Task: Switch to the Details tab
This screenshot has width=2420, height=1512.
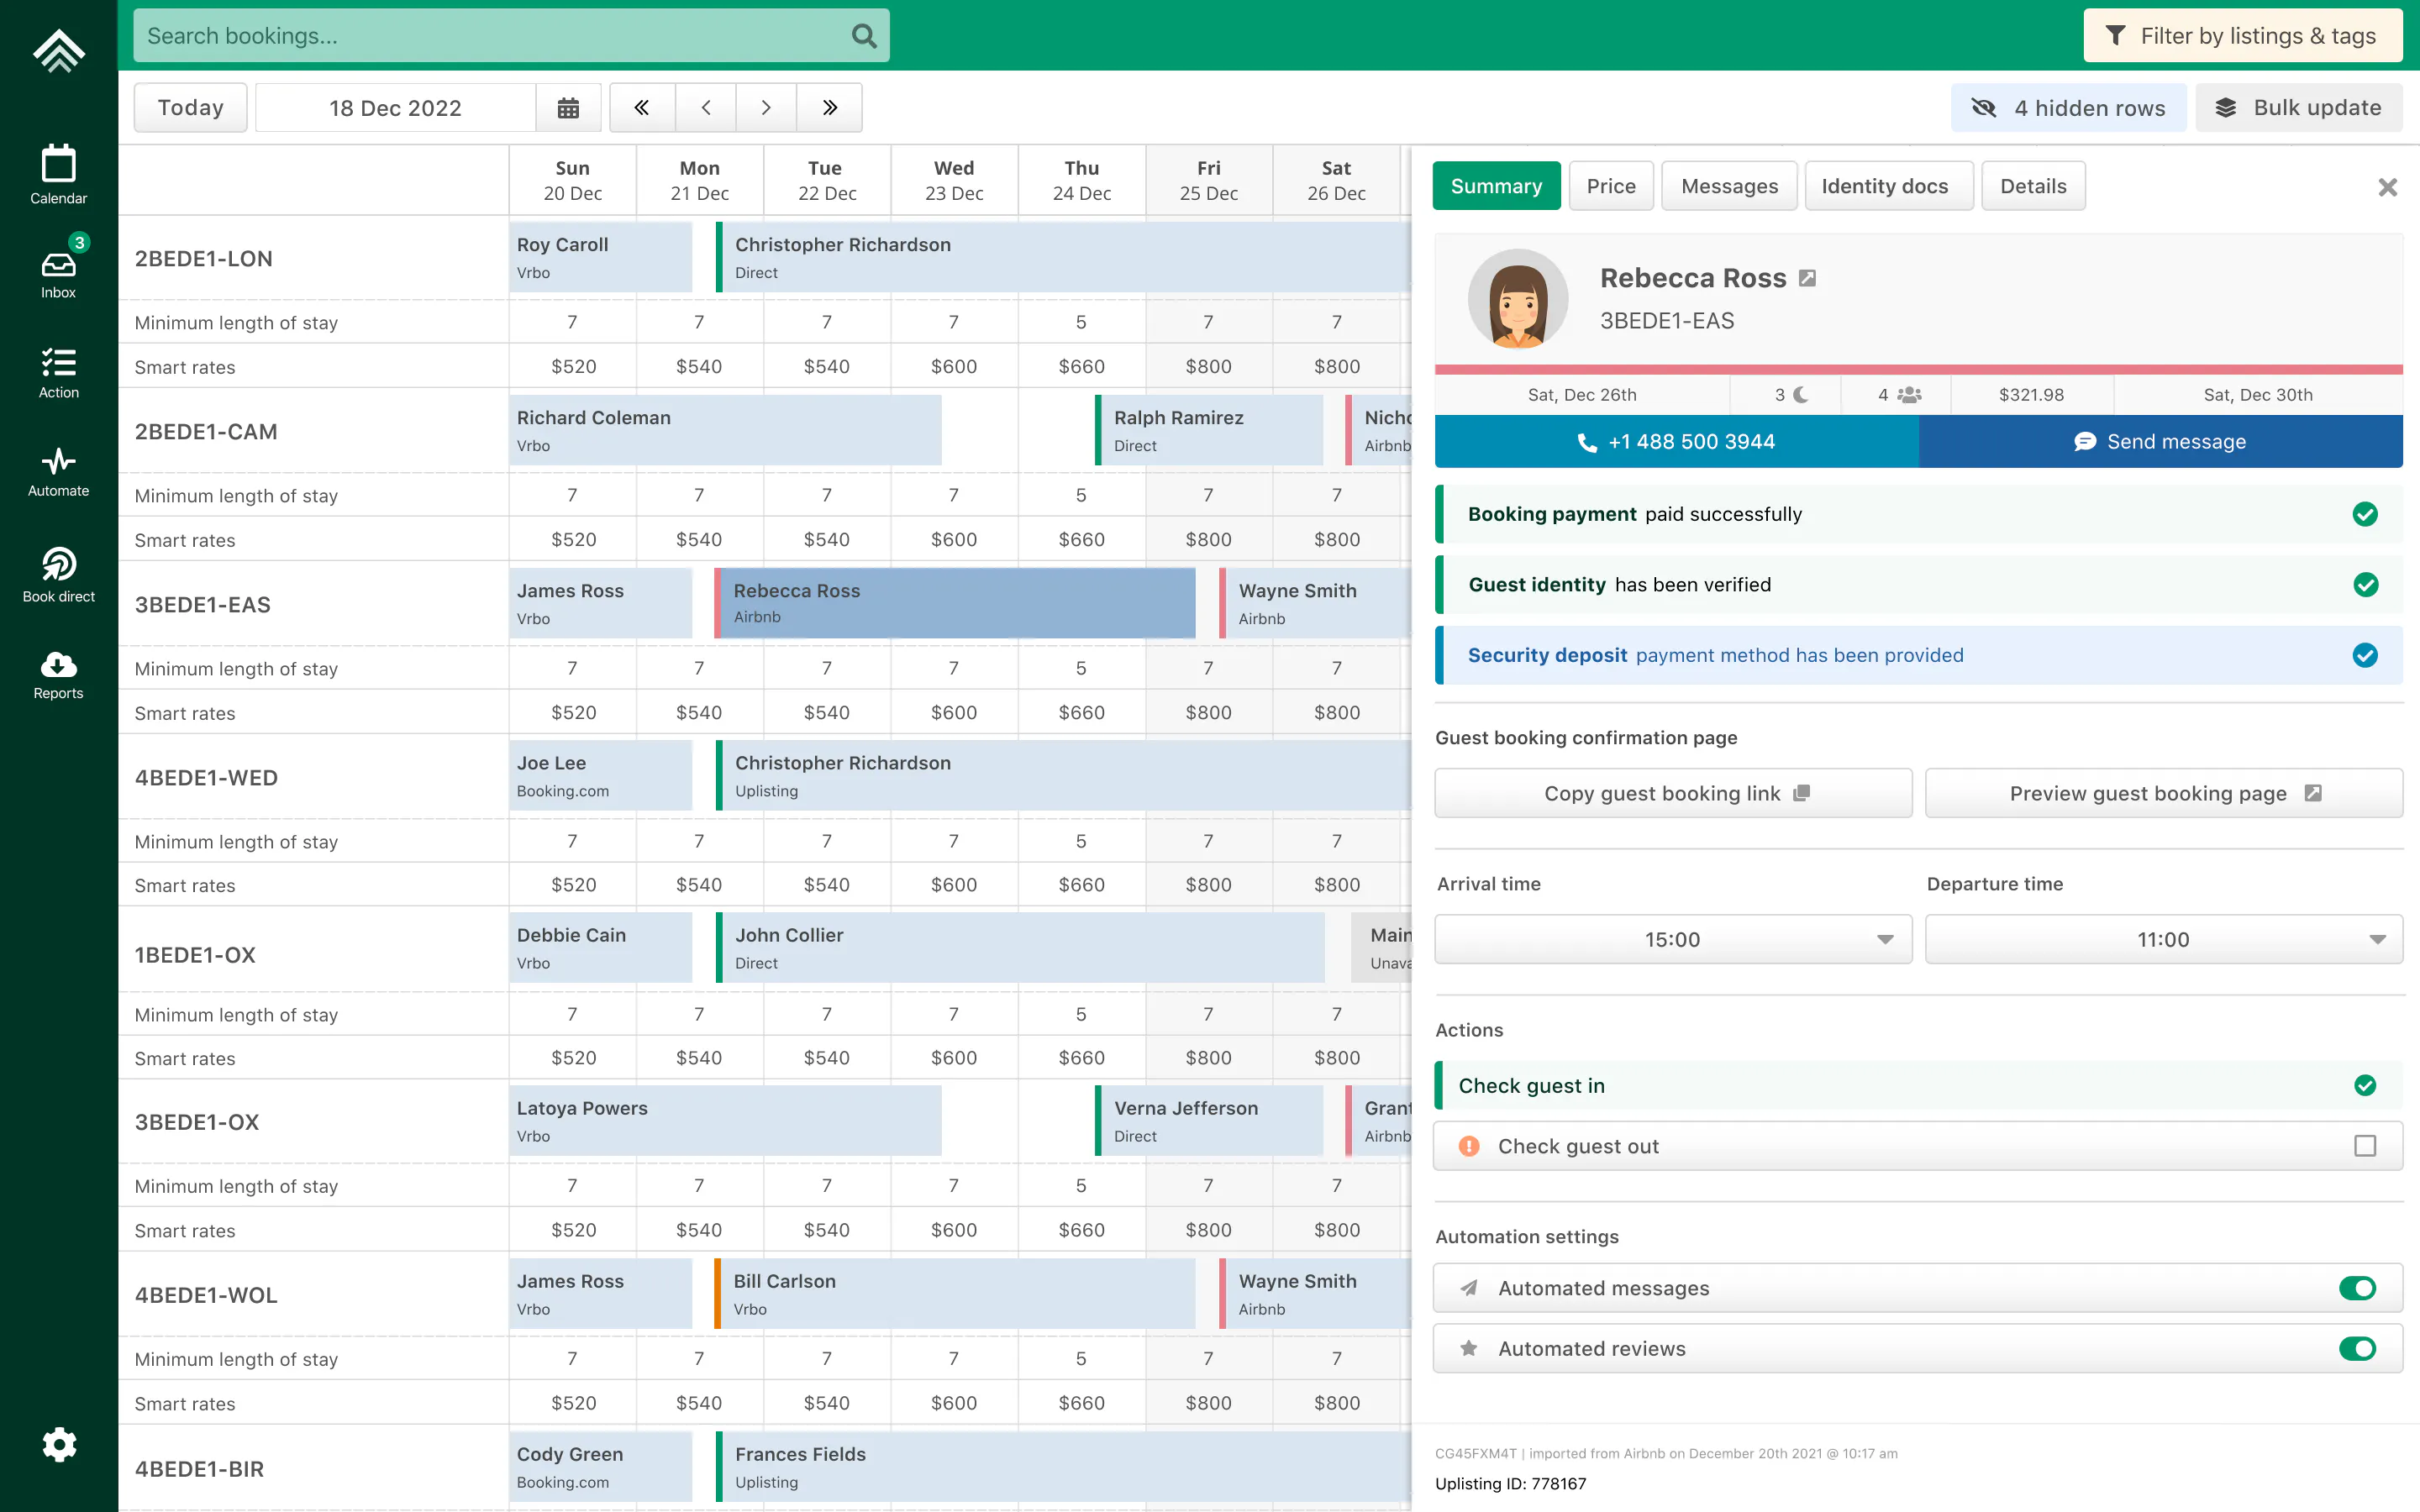Action: 2033,186
